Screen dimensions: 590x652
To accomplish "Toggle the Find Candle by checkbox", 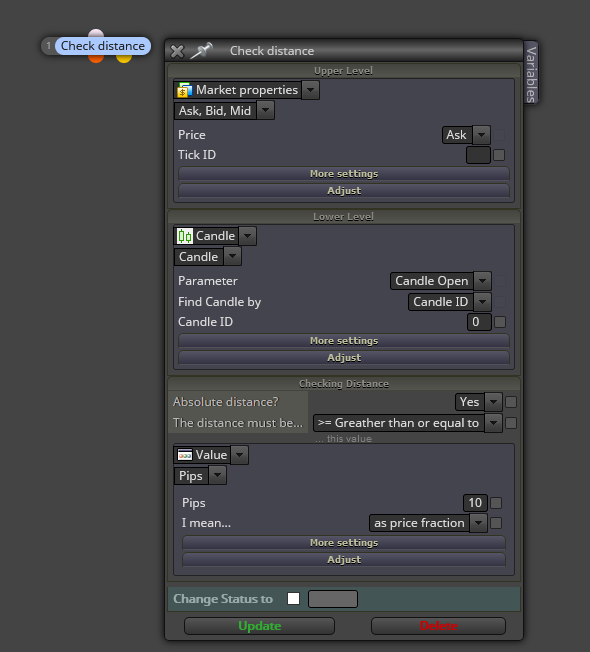I will 500,302.
